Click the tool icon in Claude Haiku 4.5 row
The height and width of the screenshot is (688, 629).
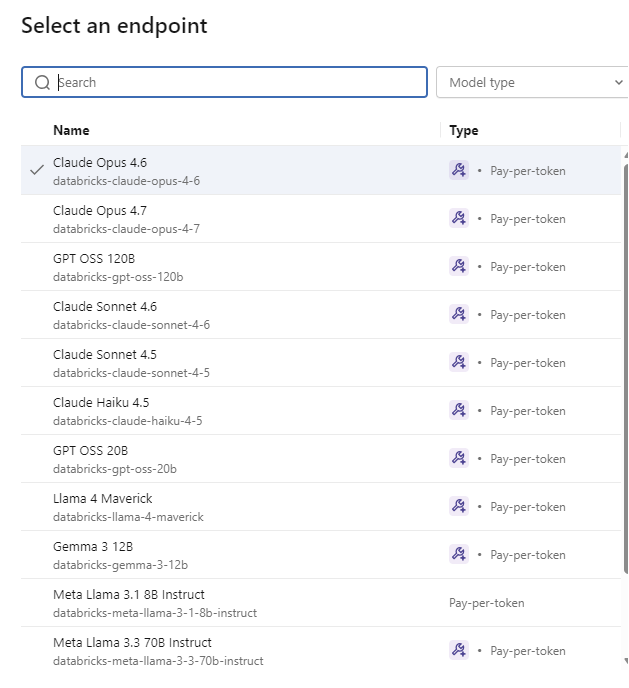459,410
